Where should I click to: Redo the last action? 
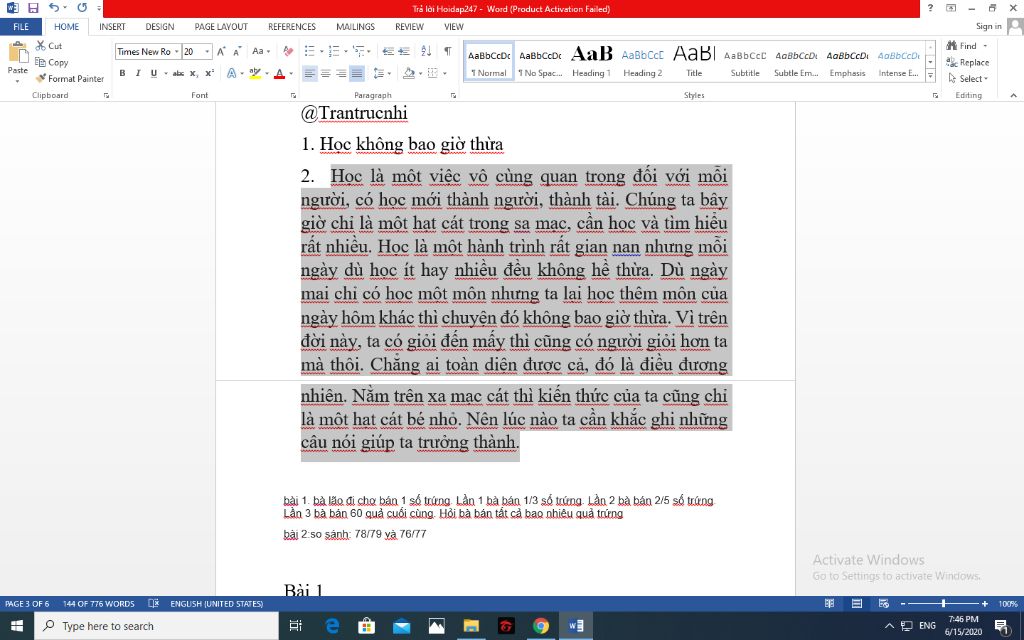pyautogui.click(x=82, y=8)
